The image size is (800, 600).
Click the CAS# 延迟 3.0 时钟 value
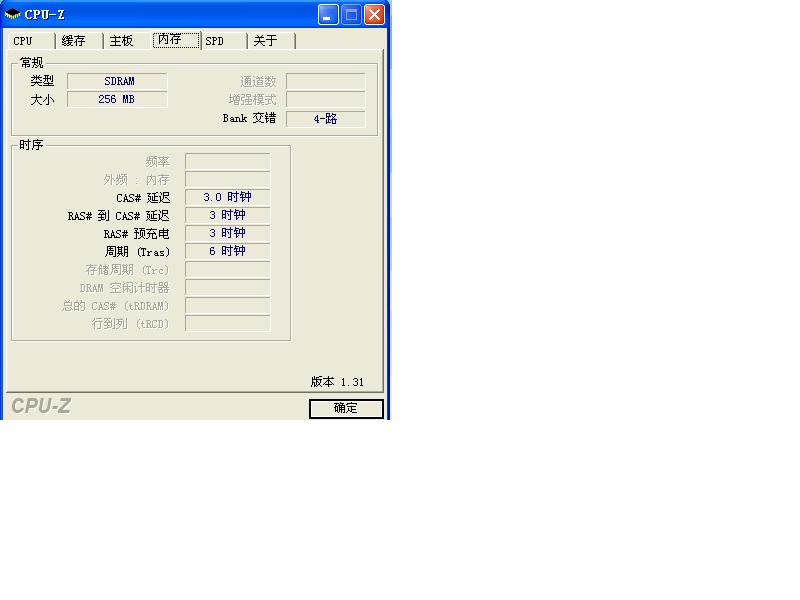[228, 197]
